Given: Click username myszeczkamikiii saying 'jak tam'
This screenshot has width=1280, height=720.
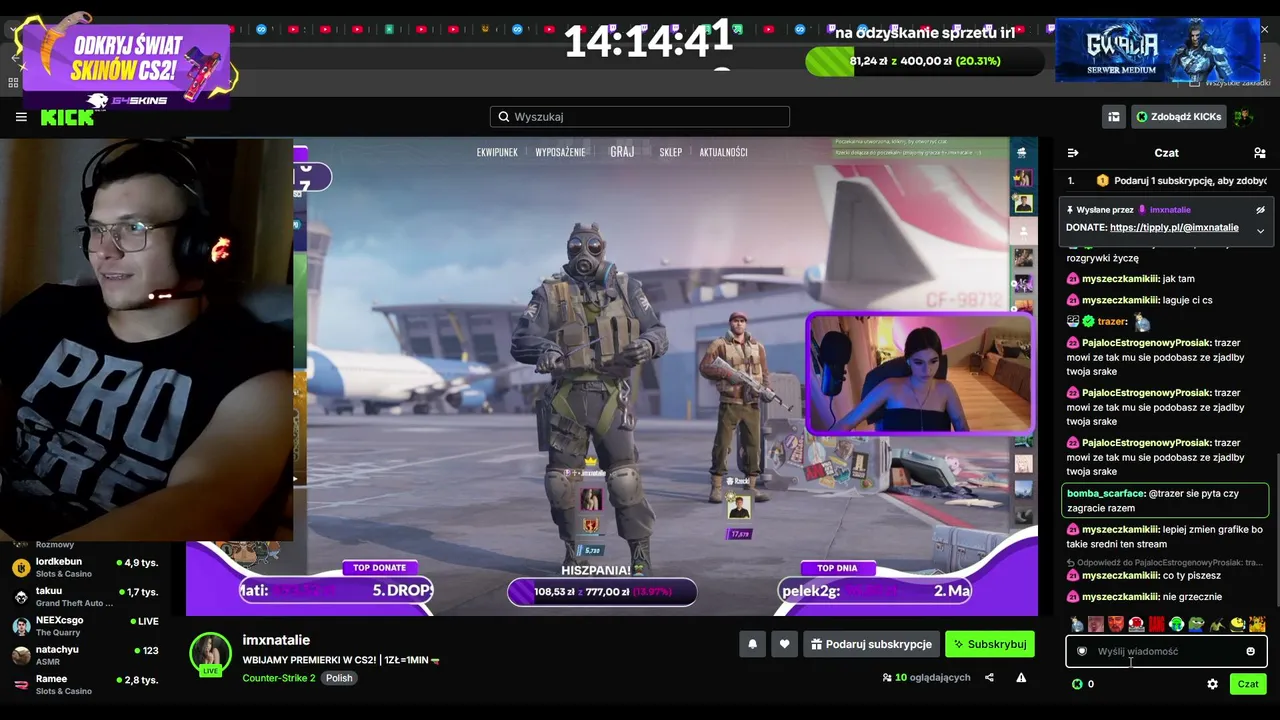Looking at the screenshot, I should (1120, 279).
